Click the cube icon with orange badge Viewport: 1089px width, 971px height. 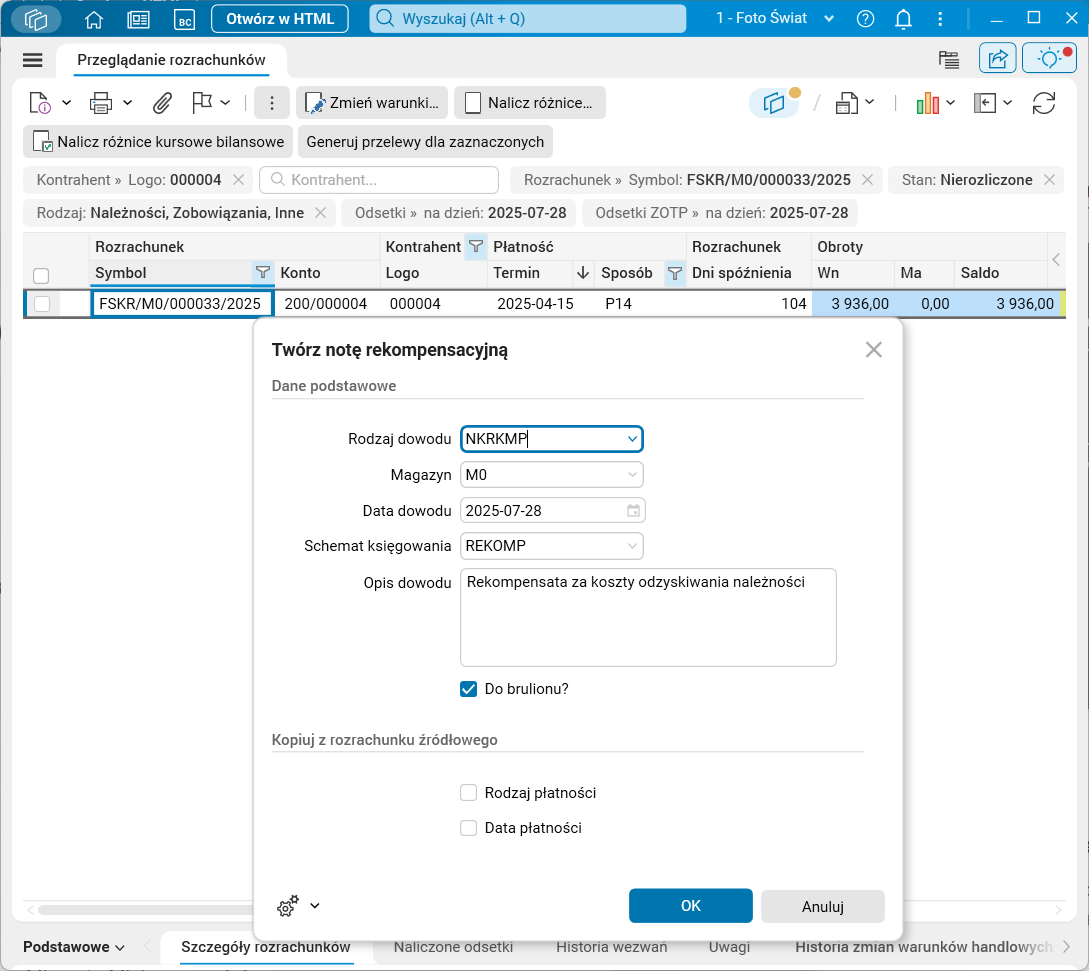pyautogui.click(x=776, y=103)
